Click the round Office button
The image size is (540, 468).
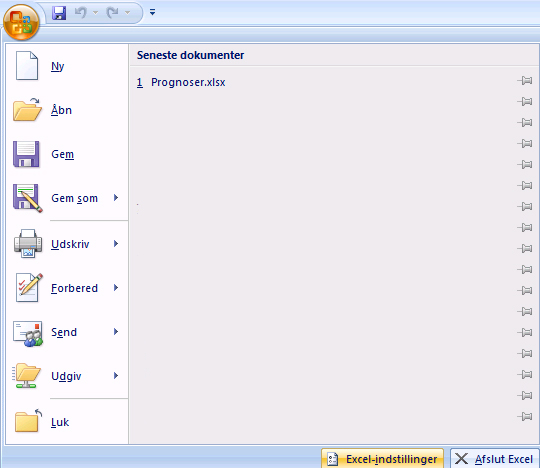[21, 22]
